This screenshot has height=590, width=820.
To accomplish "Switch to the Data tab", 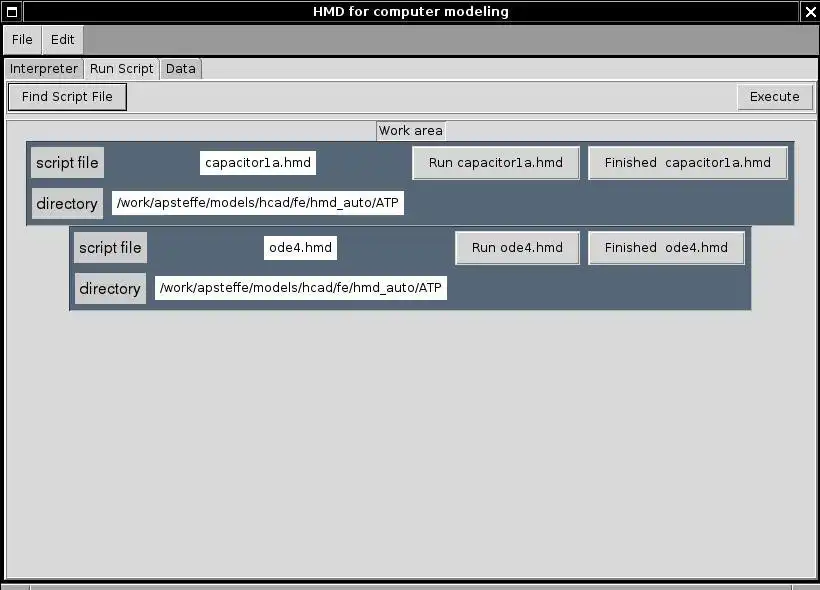I will [x=180, y=69].
